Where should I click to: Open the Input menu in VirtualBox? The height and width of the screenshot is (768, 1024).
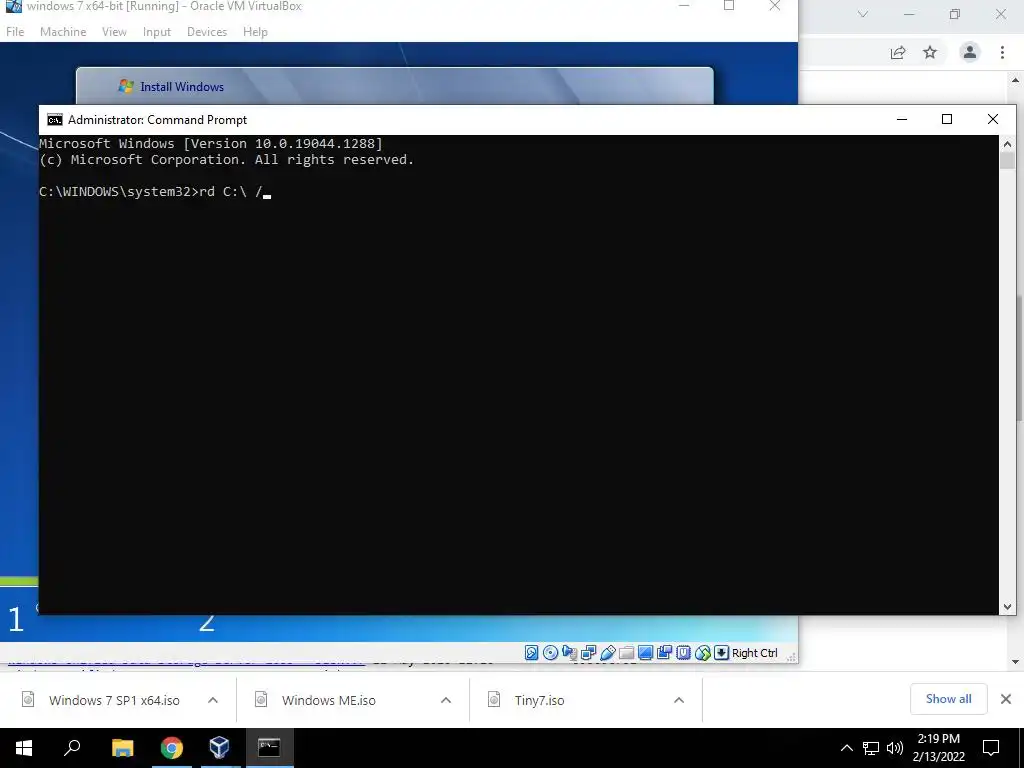(157, 31)
